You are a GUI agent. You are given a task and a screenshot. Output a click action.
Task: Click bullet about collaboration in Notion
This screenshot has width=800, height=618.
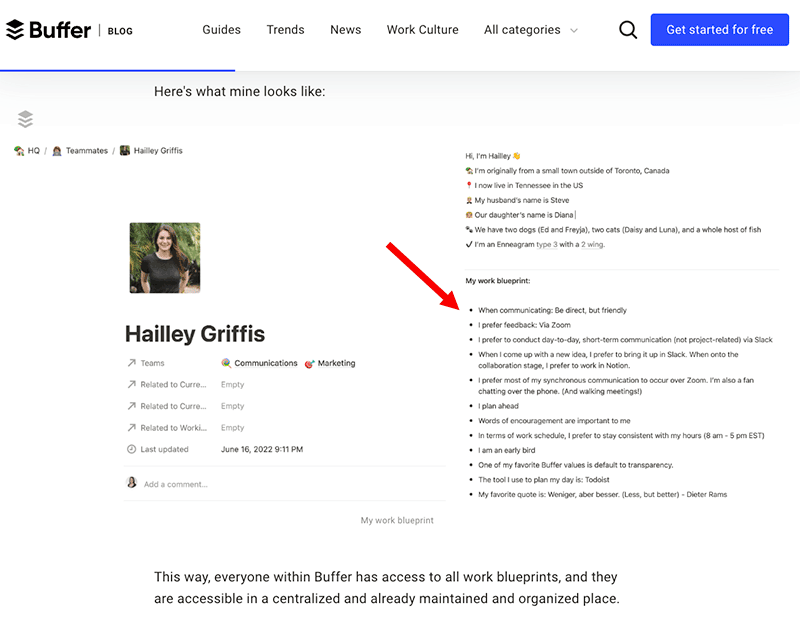point(608,360)
